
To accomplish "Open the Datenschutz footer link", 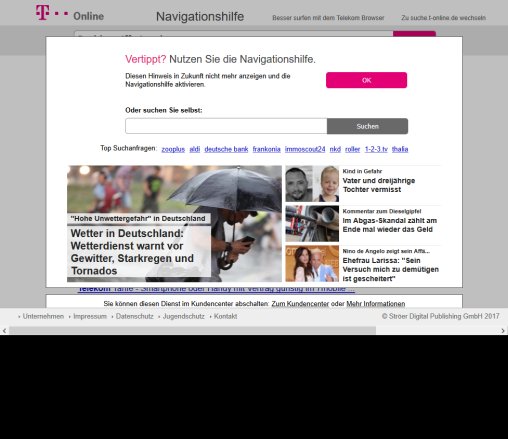I will 135,316.
